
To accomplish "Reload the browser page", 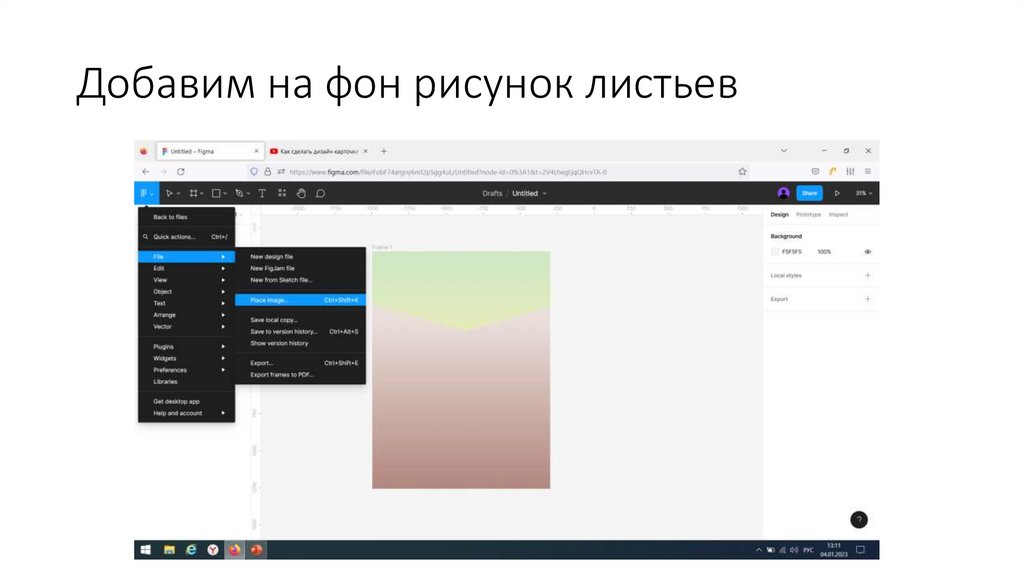I will tap(181, 172).
